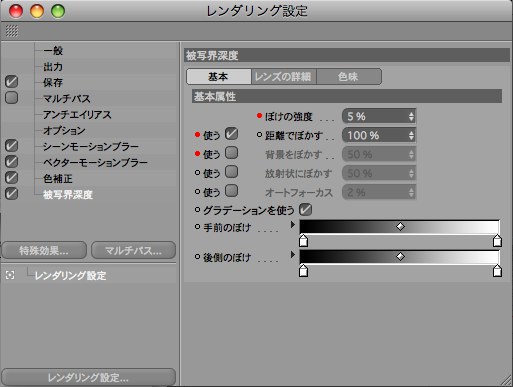Click the 後側のぼけ gradient bar

(400, 257)
